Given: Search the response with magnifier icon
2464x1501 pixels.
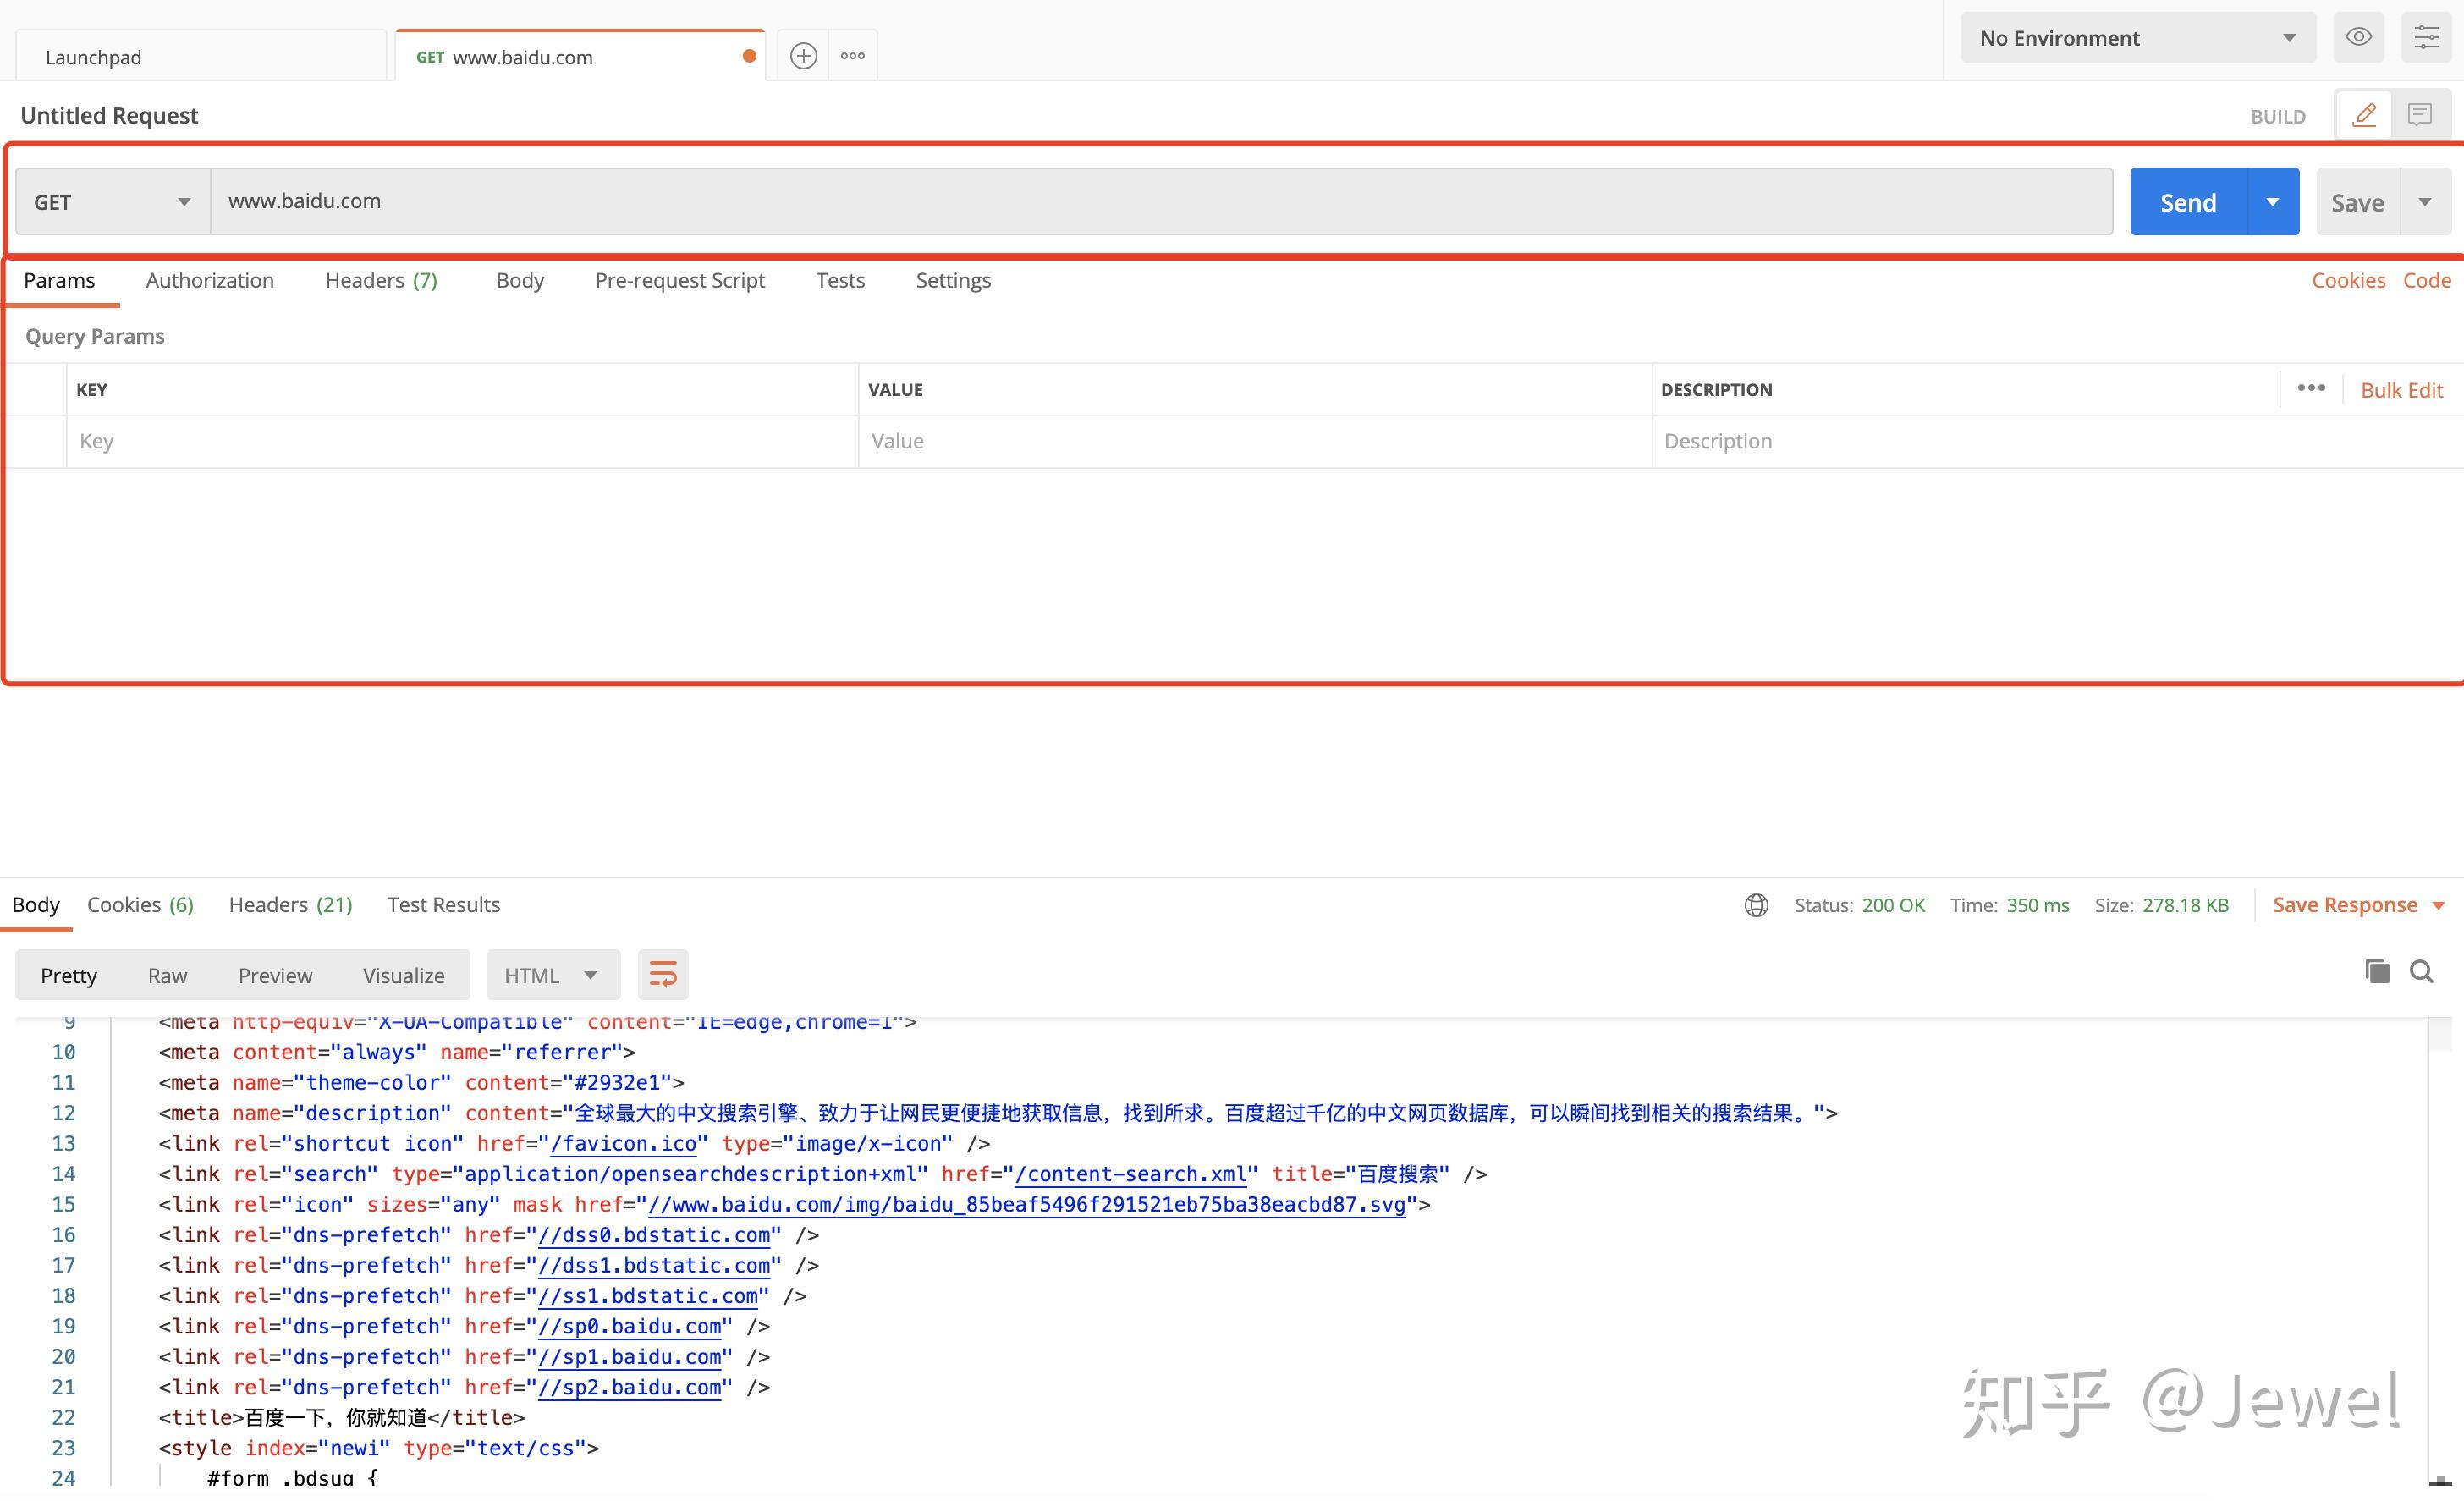Looking at the screenshot, I should [x=2421, y=971].
